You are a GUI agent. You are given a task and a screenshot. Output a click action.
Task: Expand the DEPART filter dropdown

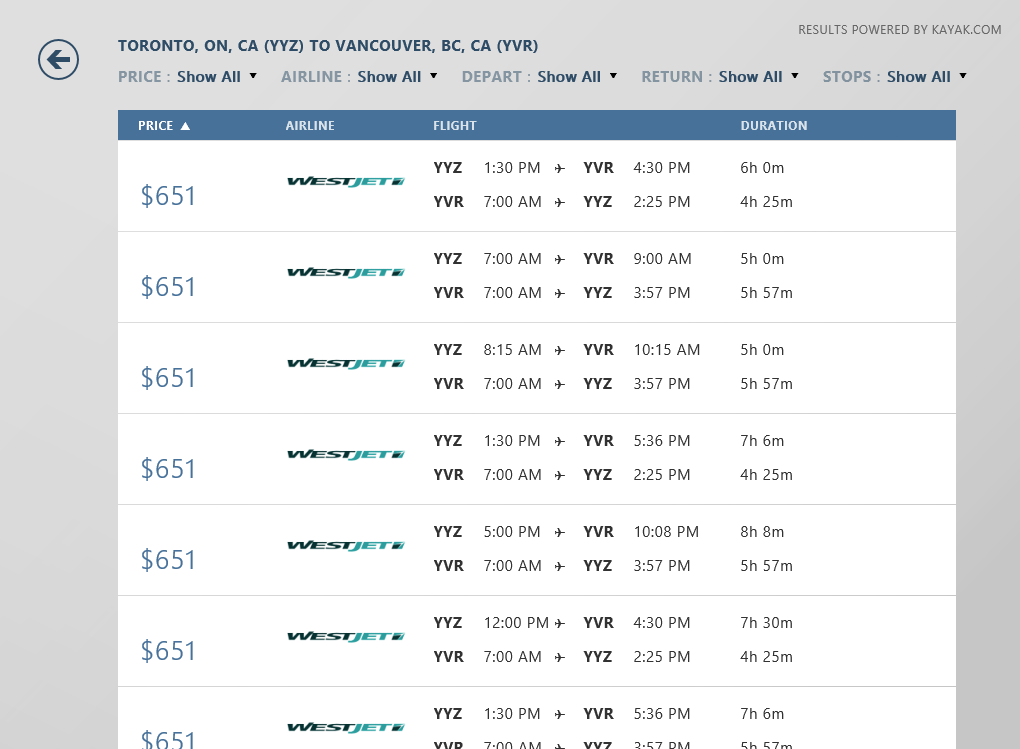pyautogui.click(x=539, y=77)
